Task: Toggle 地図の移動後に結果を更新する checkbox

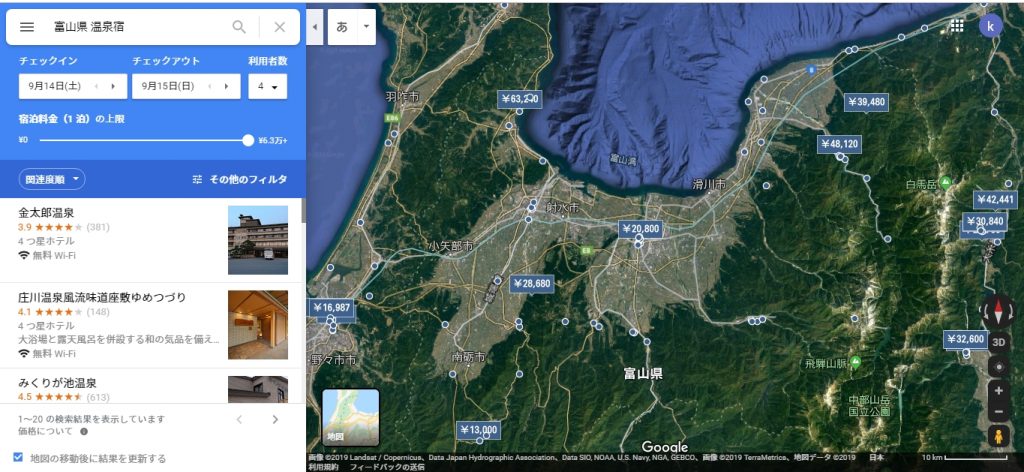Action: point(18,457)
